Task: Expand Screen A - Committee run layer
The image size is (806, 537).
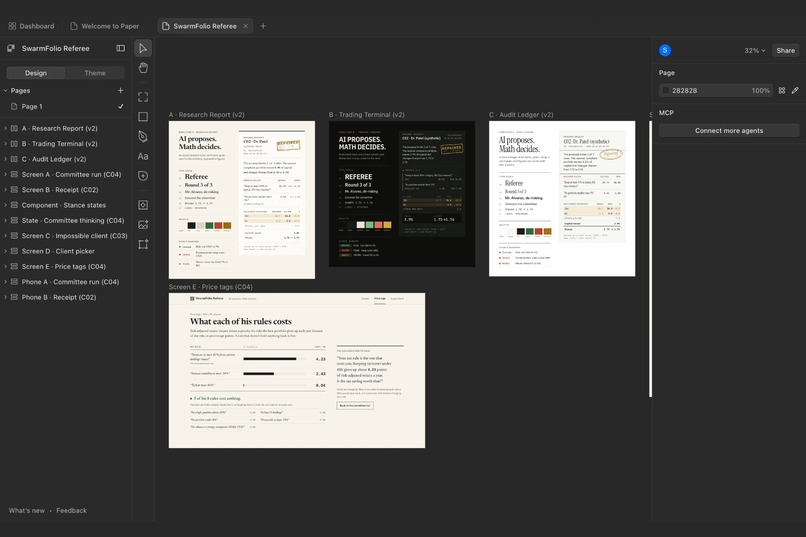Action: pyautogui.click(x=5, y=175)
